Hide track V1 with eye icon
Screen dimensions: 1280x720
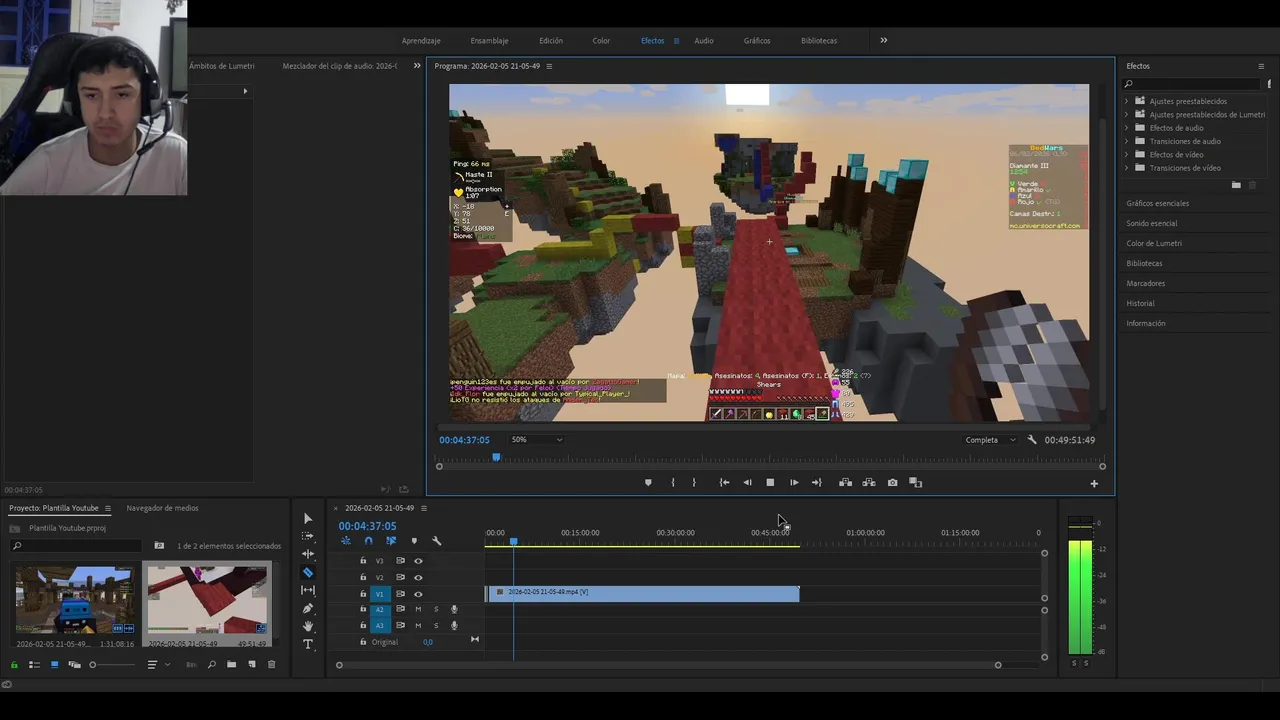[418, 594]
